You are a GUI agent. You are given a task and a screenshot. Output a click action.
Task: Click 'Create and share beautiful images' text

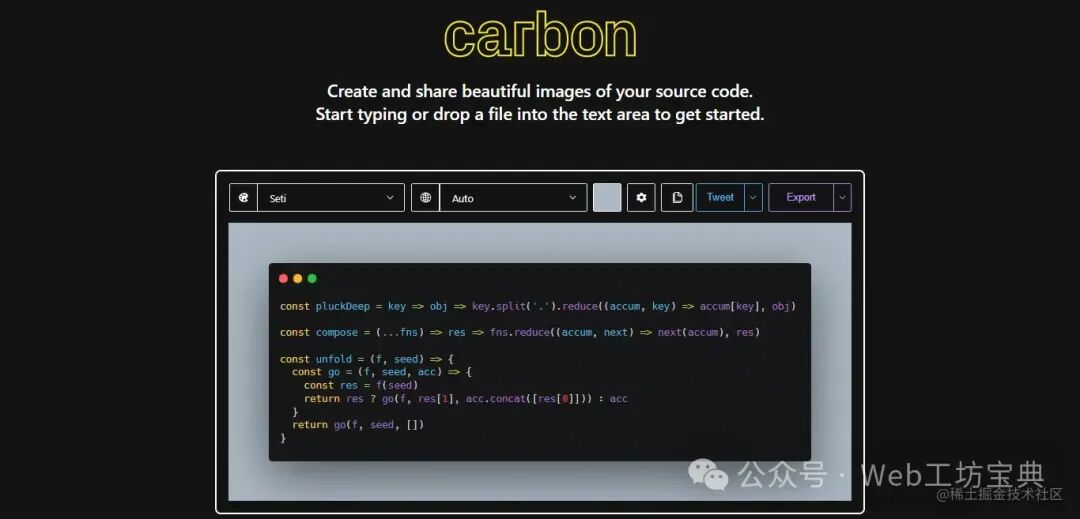tap(540, 92)
